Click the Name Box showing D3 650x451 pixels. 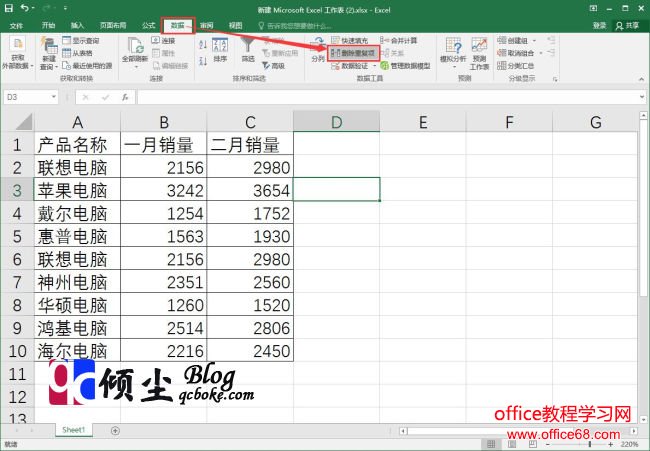[x=27, y=97]
